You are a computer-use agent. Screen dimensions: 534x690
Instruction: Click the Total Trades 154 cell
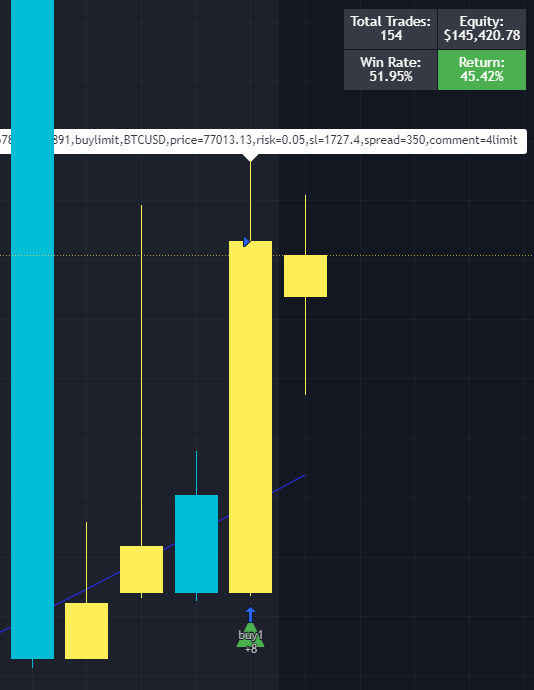pos(390,29)
